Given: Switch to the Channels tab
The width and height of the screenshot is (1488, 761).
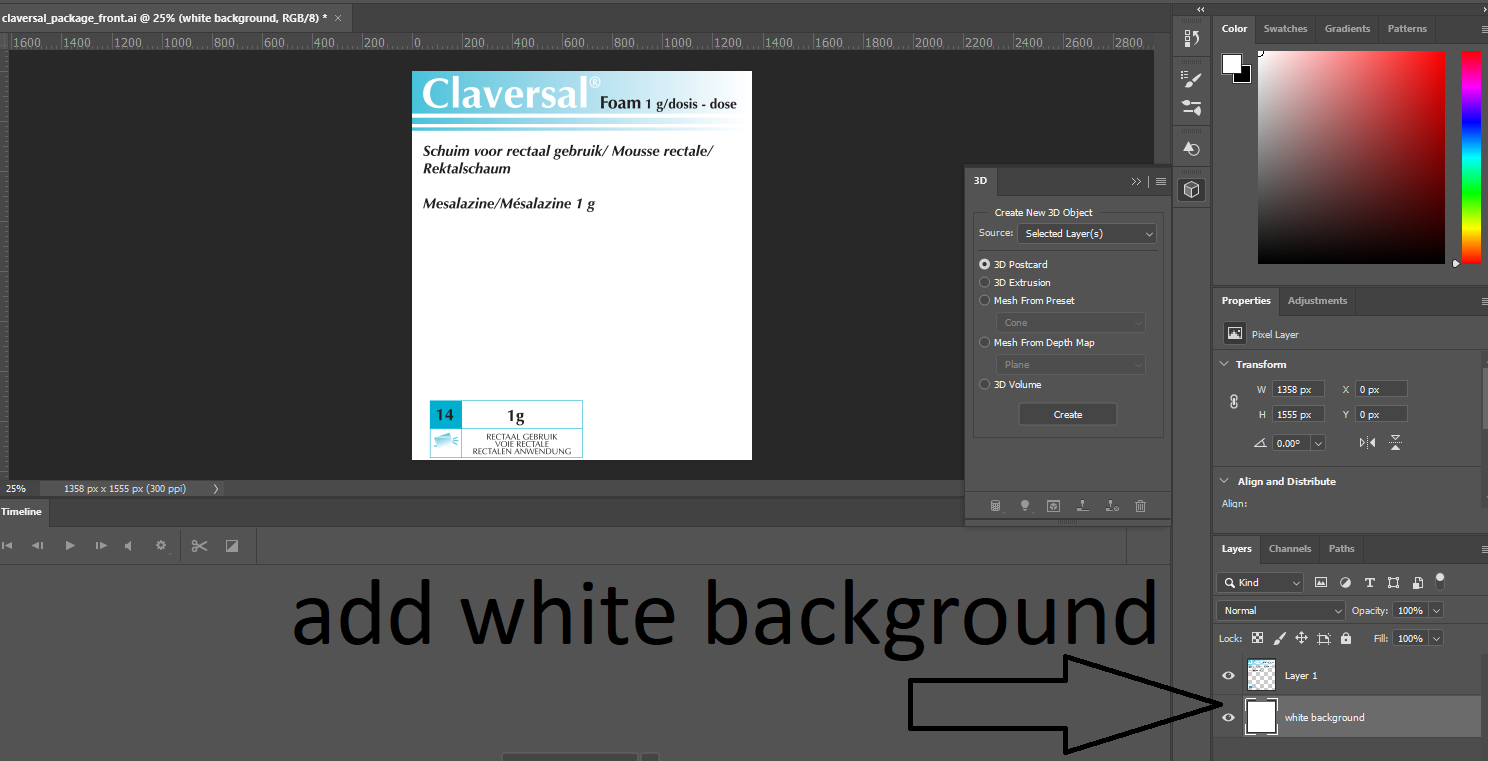Looking at the screenshot, I should click(1290, 548).
